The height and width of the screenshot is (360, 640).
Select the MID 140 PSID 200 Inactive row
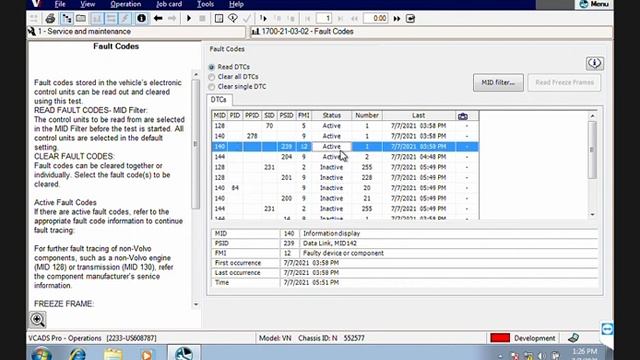pyautogui.click(x=345, y=198)
